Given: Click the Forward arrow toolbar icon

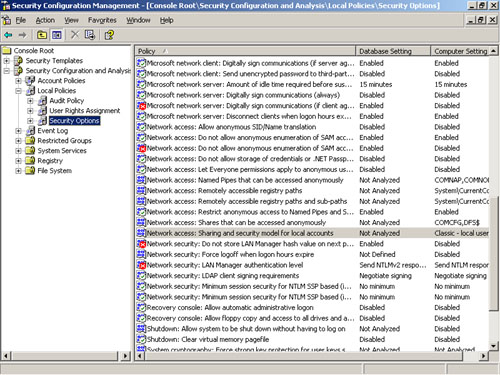Looking at the screenshot, I should click(22, 35).
